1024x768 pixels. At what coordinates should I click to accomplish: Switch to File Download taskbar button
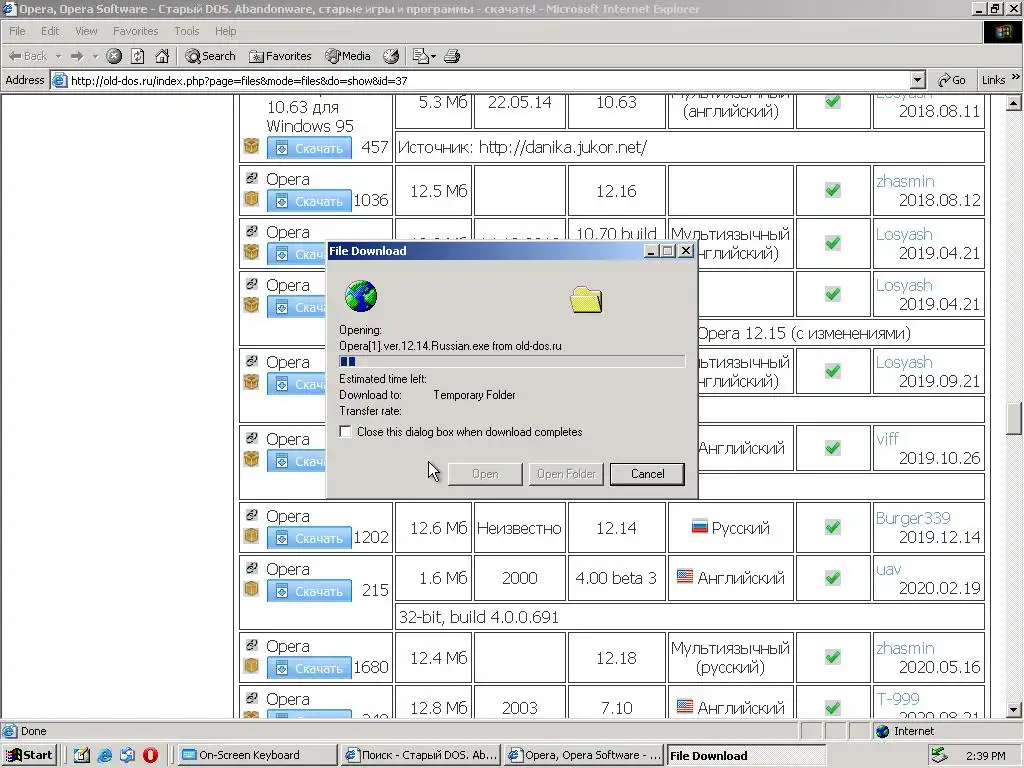click(746, 756)
